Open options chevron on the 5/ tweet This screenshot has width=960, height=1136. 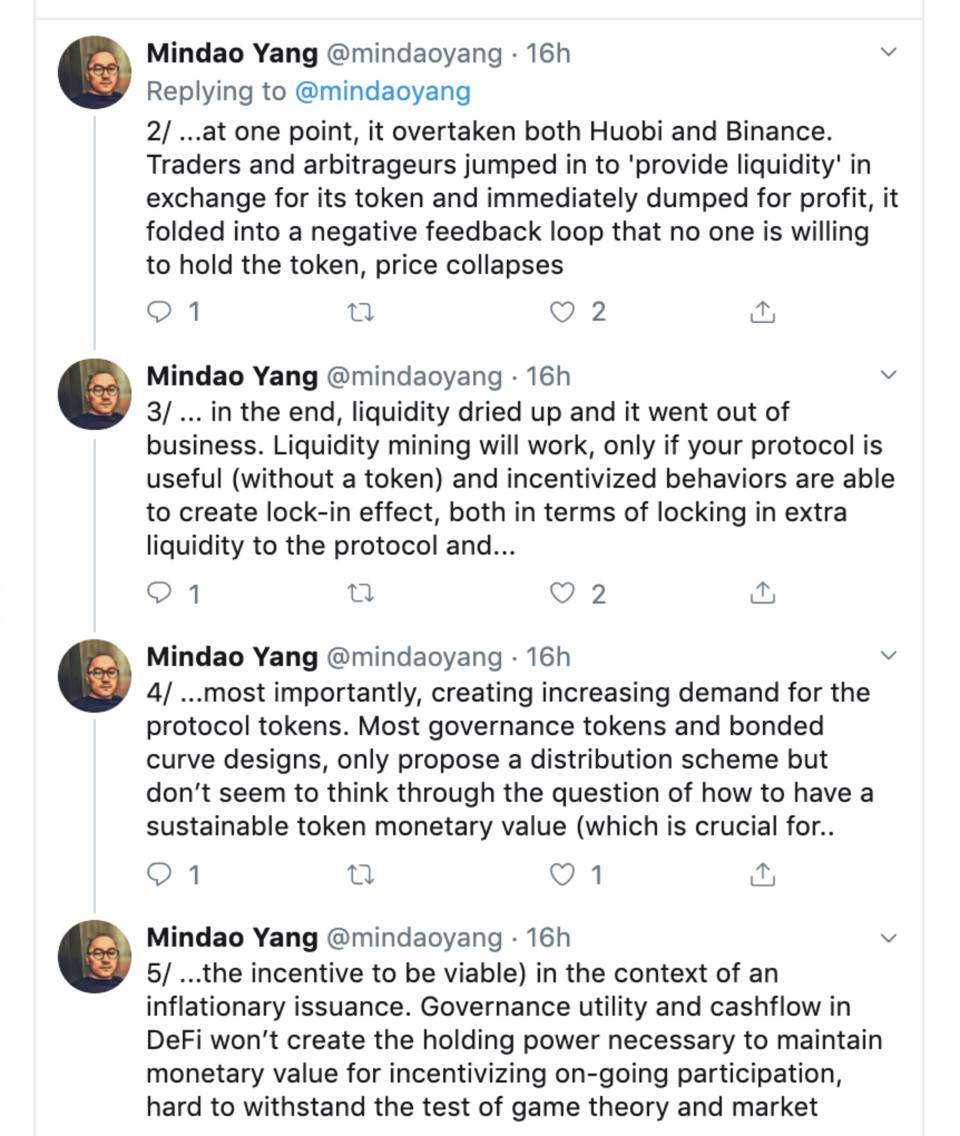pos(888,938)
